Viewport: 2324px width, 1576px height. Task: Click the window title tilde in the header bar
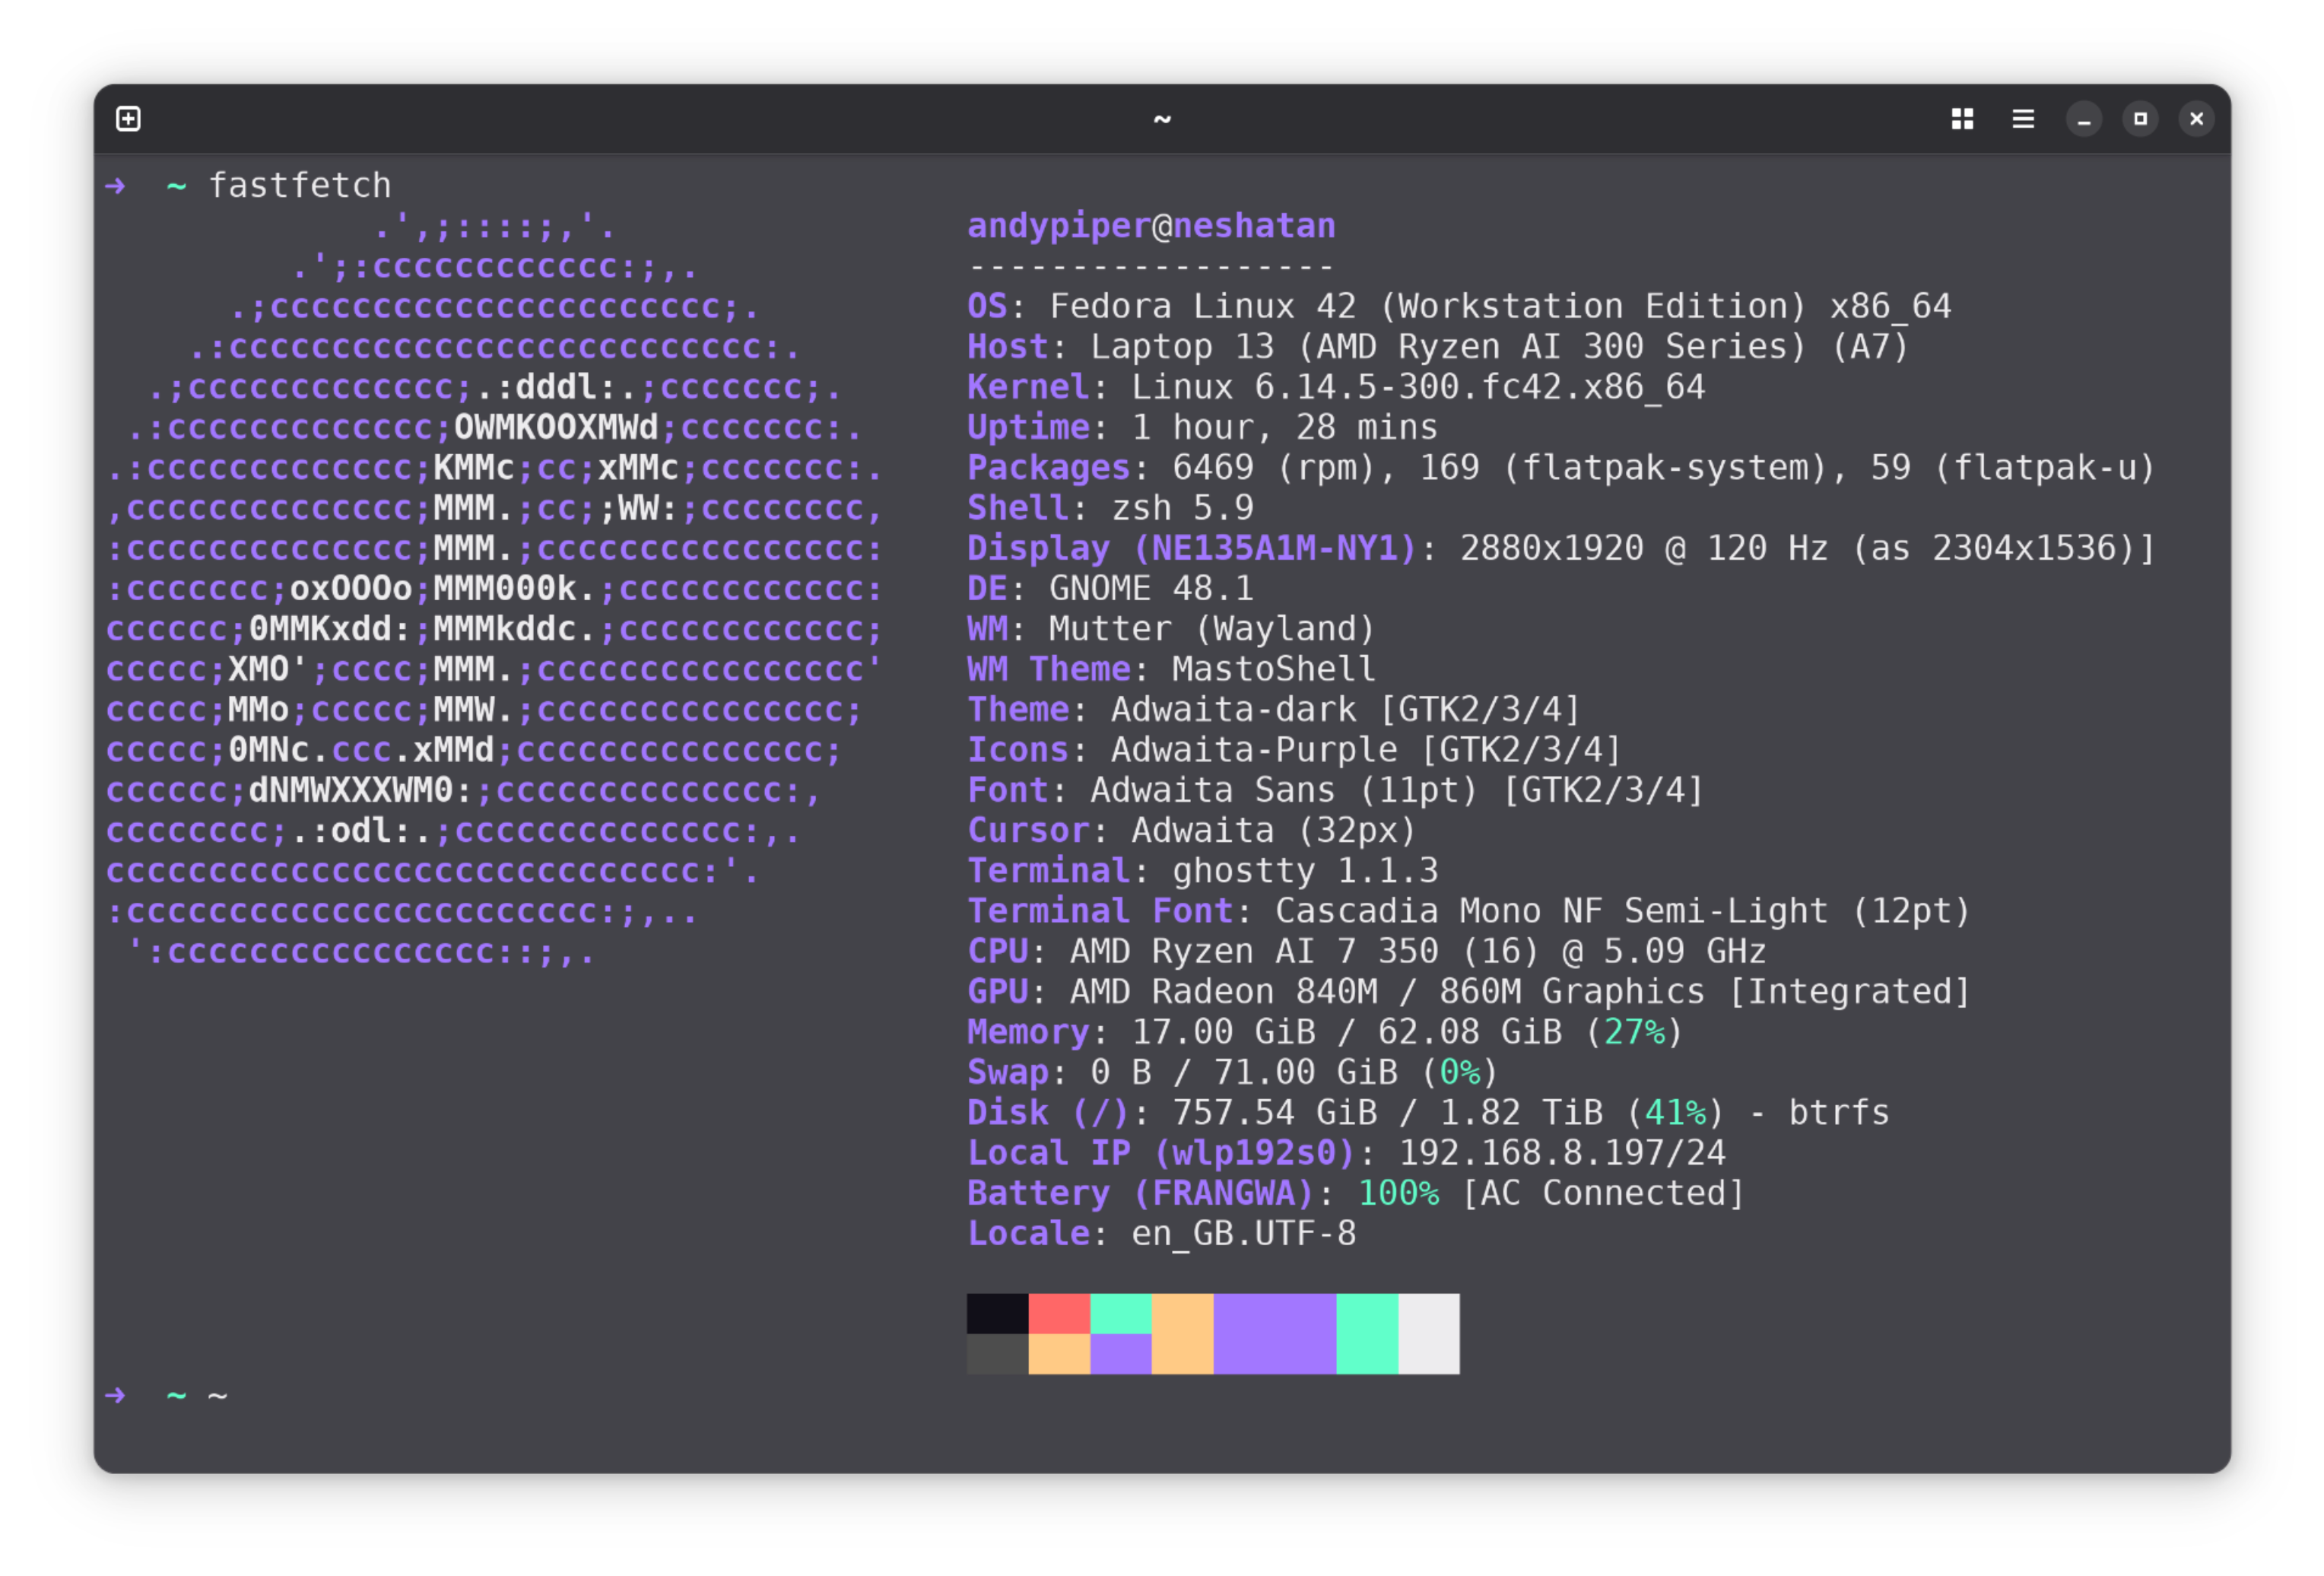pos(1161,119)
